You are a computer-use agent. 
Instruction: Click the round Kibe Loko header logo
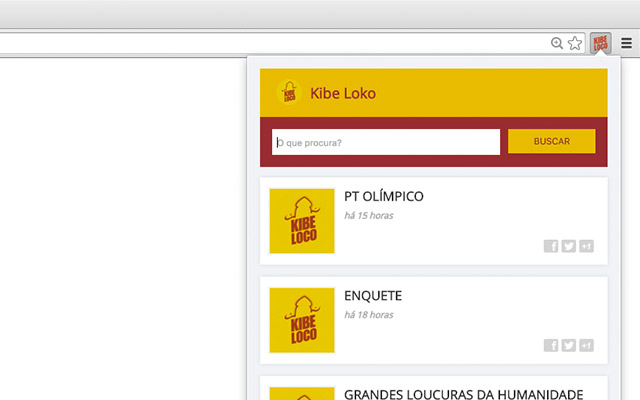289,93
